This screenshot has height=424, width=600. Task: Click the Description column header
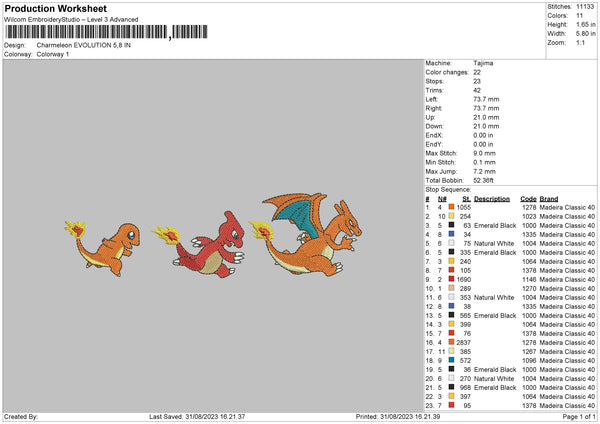click(492, 198)
